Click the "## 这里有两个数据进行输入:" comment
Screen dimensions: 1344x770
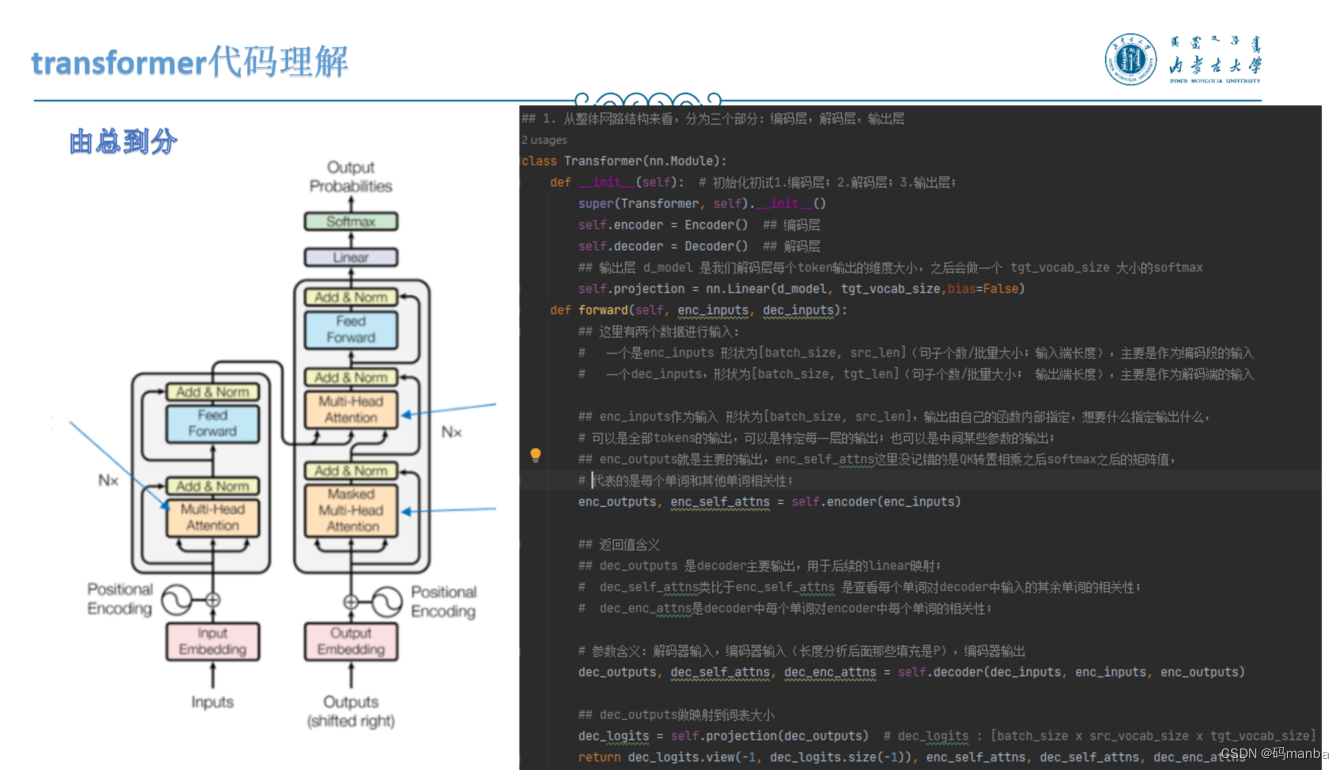pyautogui.click(x=659, y=331)
